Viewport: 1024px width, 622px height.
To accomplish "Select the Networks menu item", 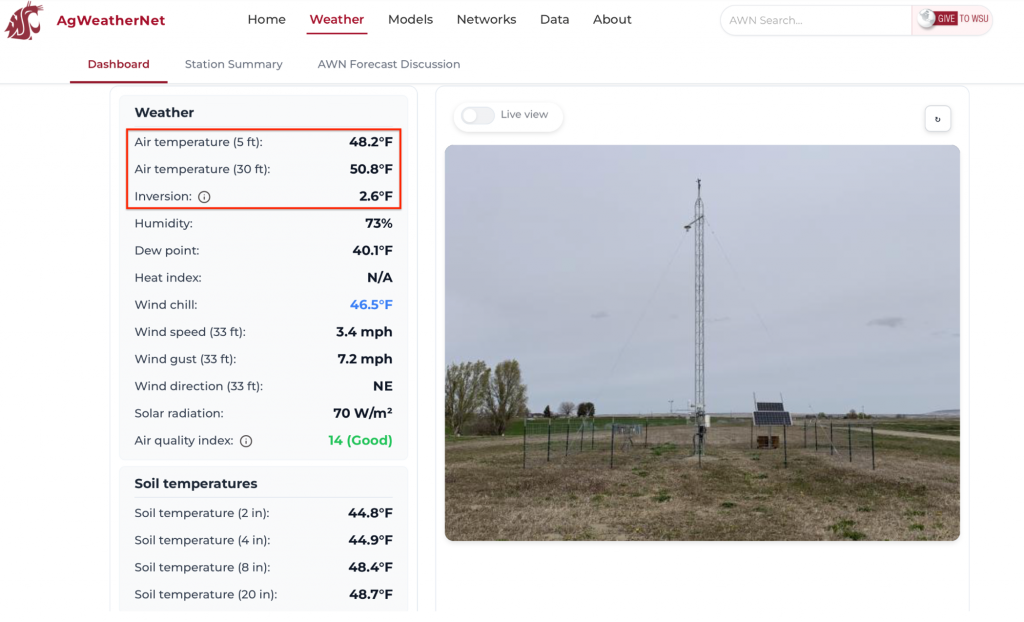I will click(486, 19).
